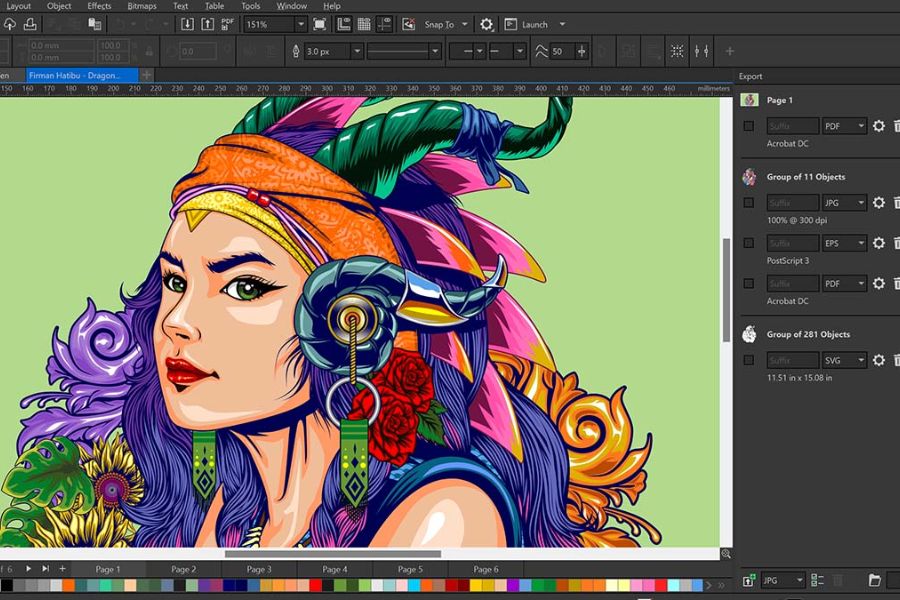Enable the Group of 281 Objects SVG checkbox
This screenshot has height=600, width=900.
[748, 360]
